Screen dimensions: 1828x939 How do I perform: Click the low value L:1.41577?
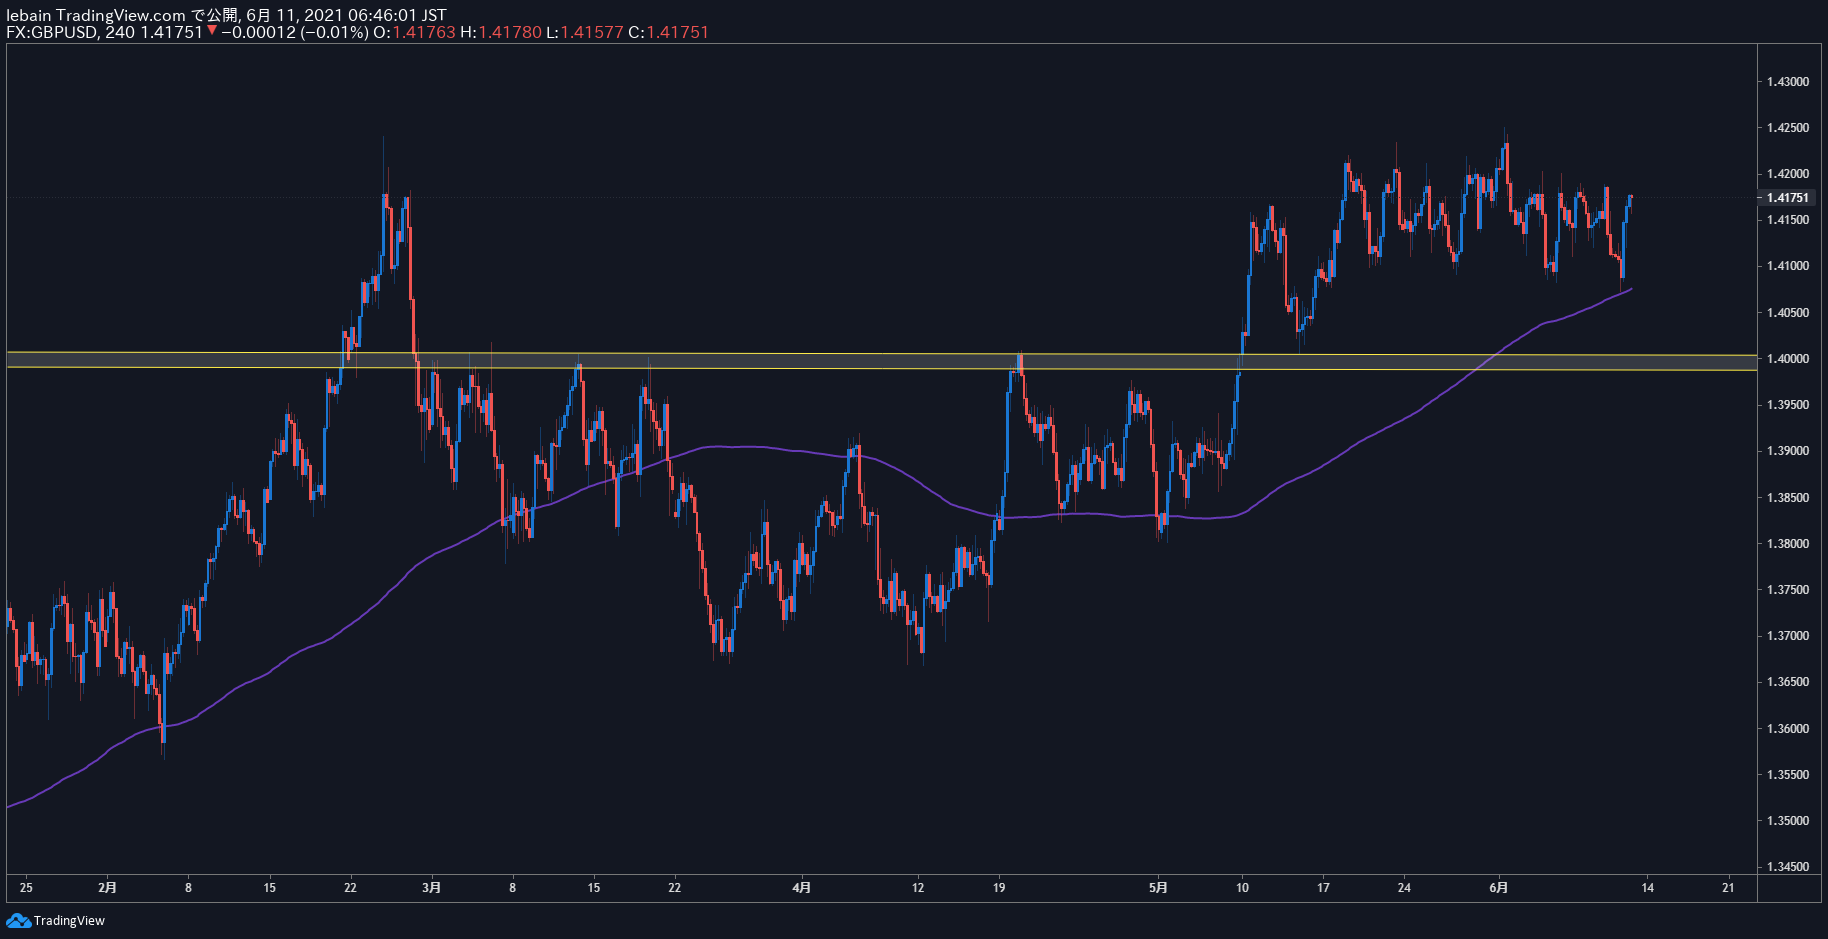tap(585, 32)
